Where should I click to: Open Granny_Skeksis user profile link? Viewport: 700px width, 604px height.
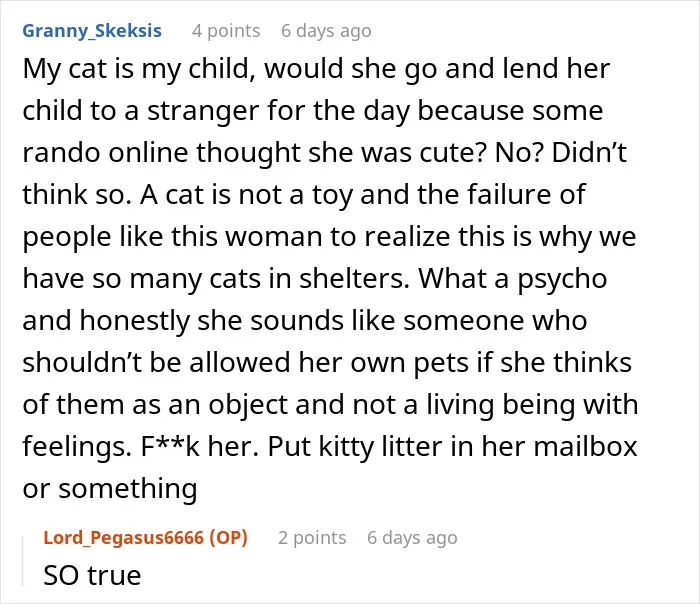point(92,31)
